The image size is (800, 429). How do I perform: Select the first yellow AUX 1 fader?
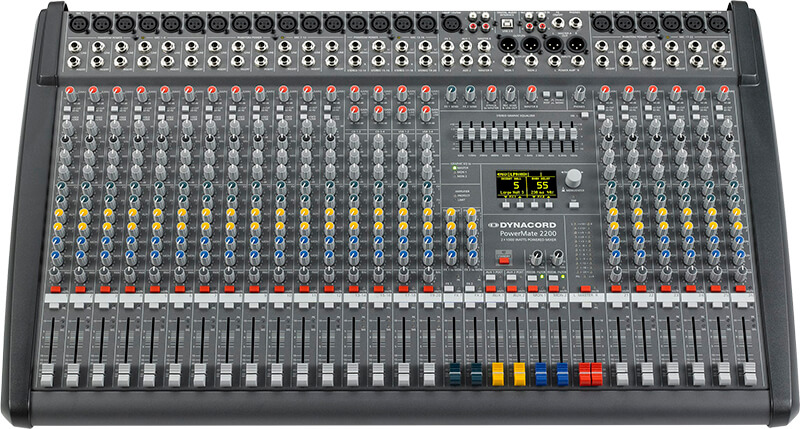click(497, 375)
